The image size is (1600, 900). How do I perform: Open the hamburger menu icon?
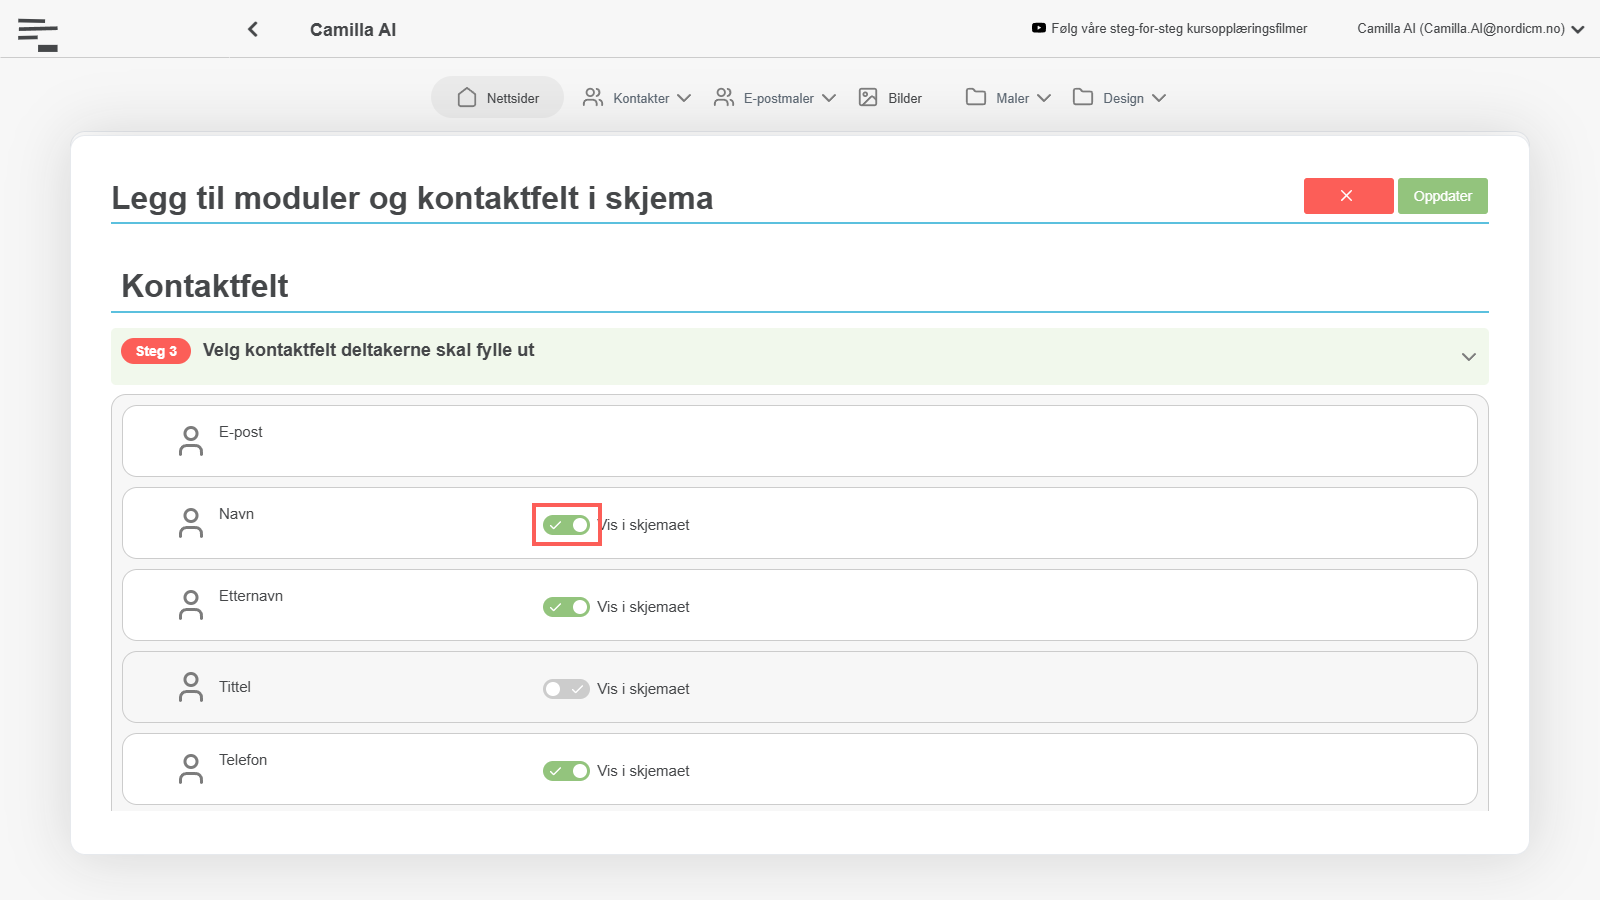(x=38, y=34)
